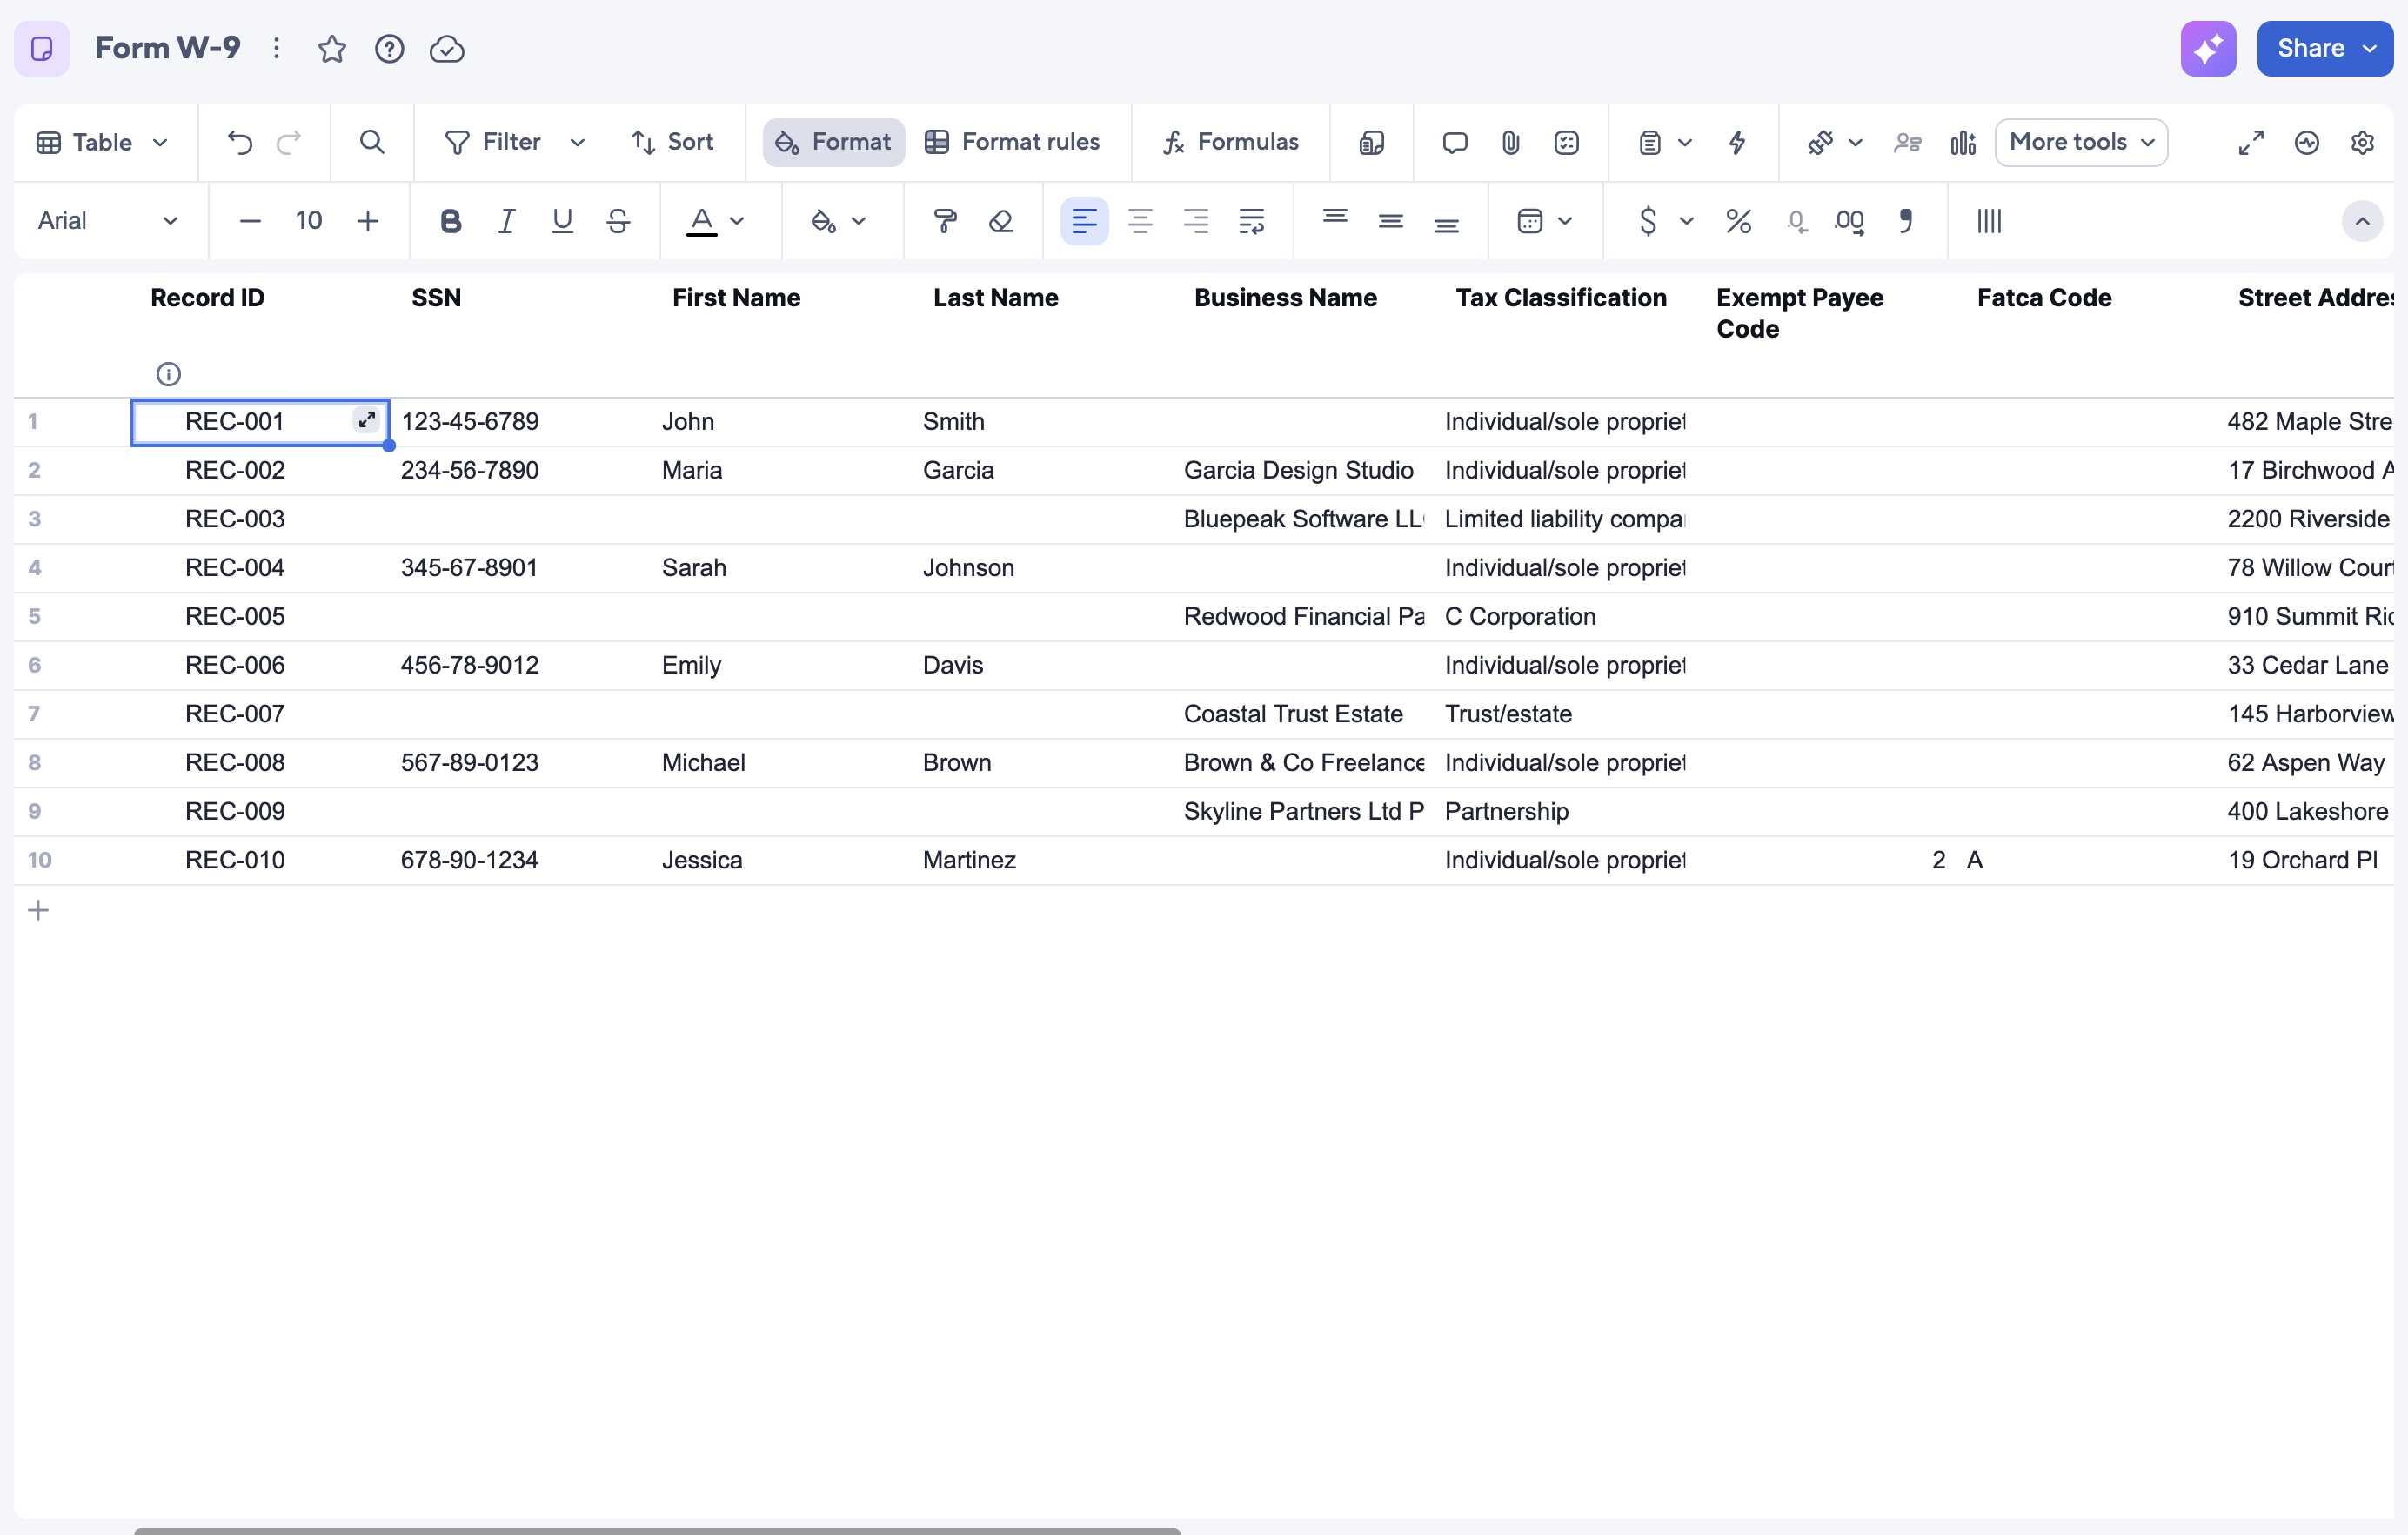Select the 678-90-1234 SSN cell
Screen dimensions: 2408x1535
tap(520, 860)
